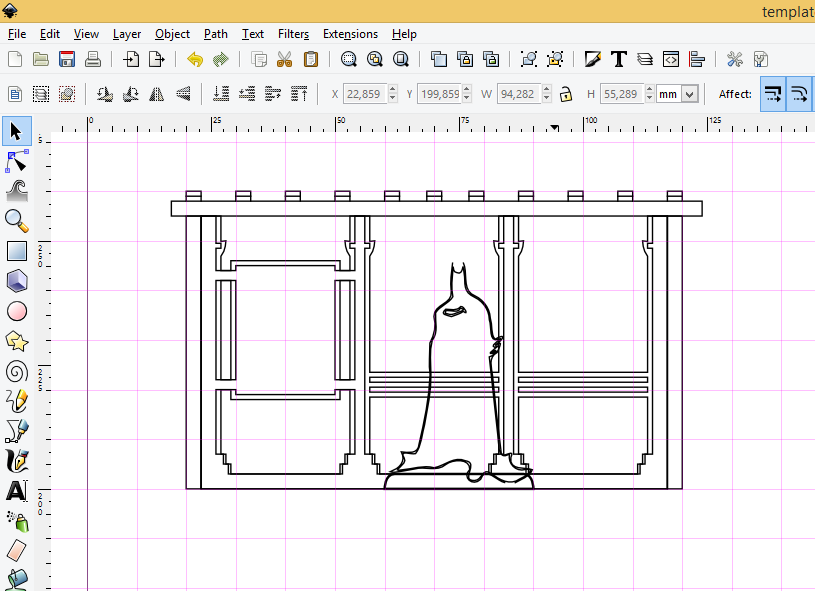Select the Selector arrow tool

click(17, 131)
